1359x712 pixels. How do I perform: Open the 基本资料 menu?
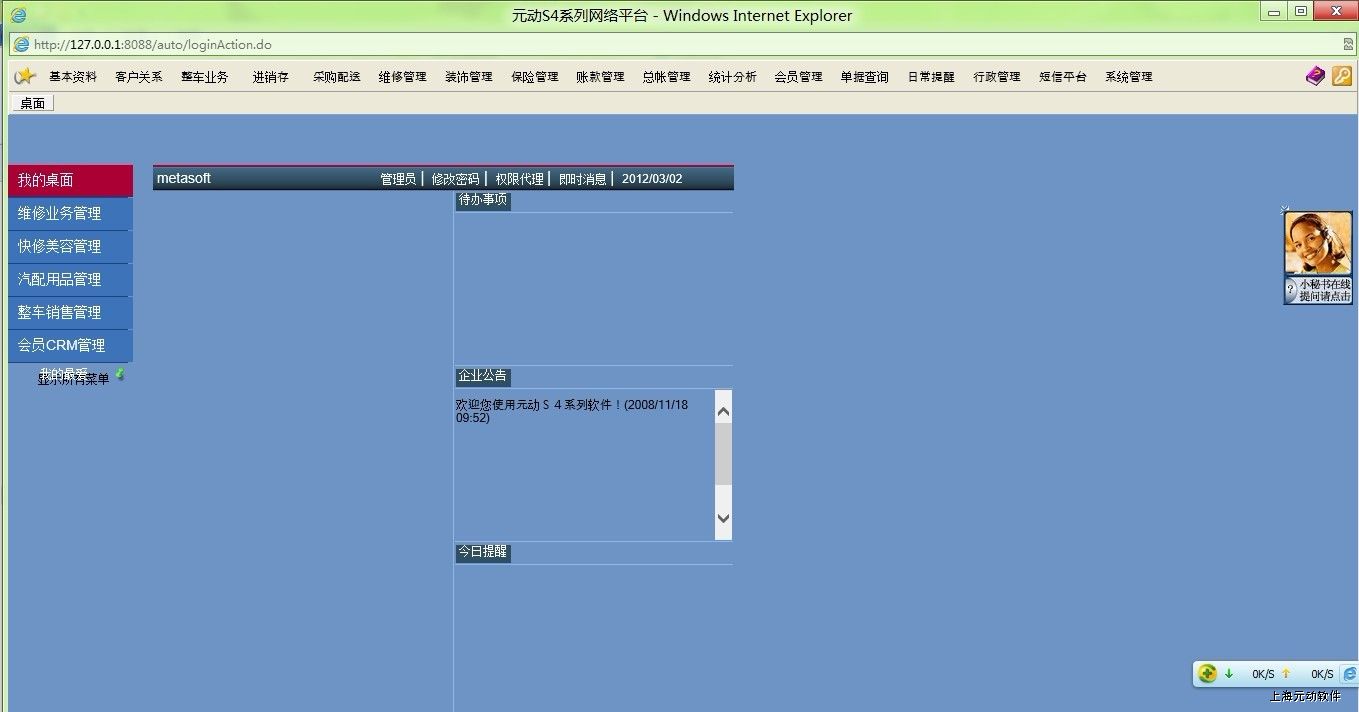point(73,77)
